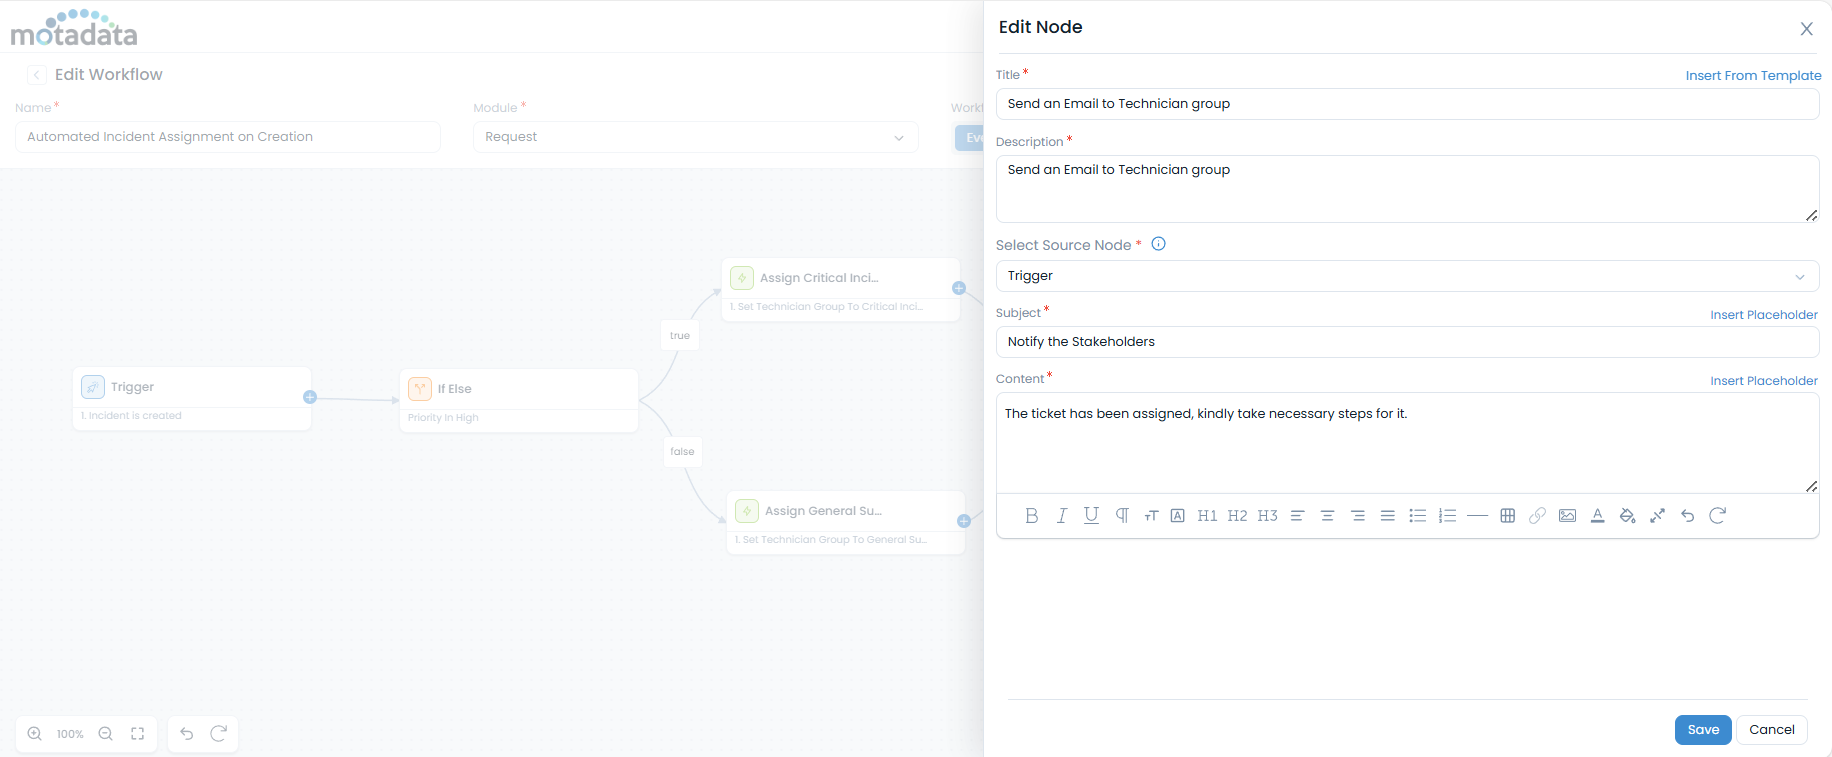Redo the last workflow canvas change
The width and height of the screenshot is (1832, 757).
pyautogui.click(x=219, y=734)
